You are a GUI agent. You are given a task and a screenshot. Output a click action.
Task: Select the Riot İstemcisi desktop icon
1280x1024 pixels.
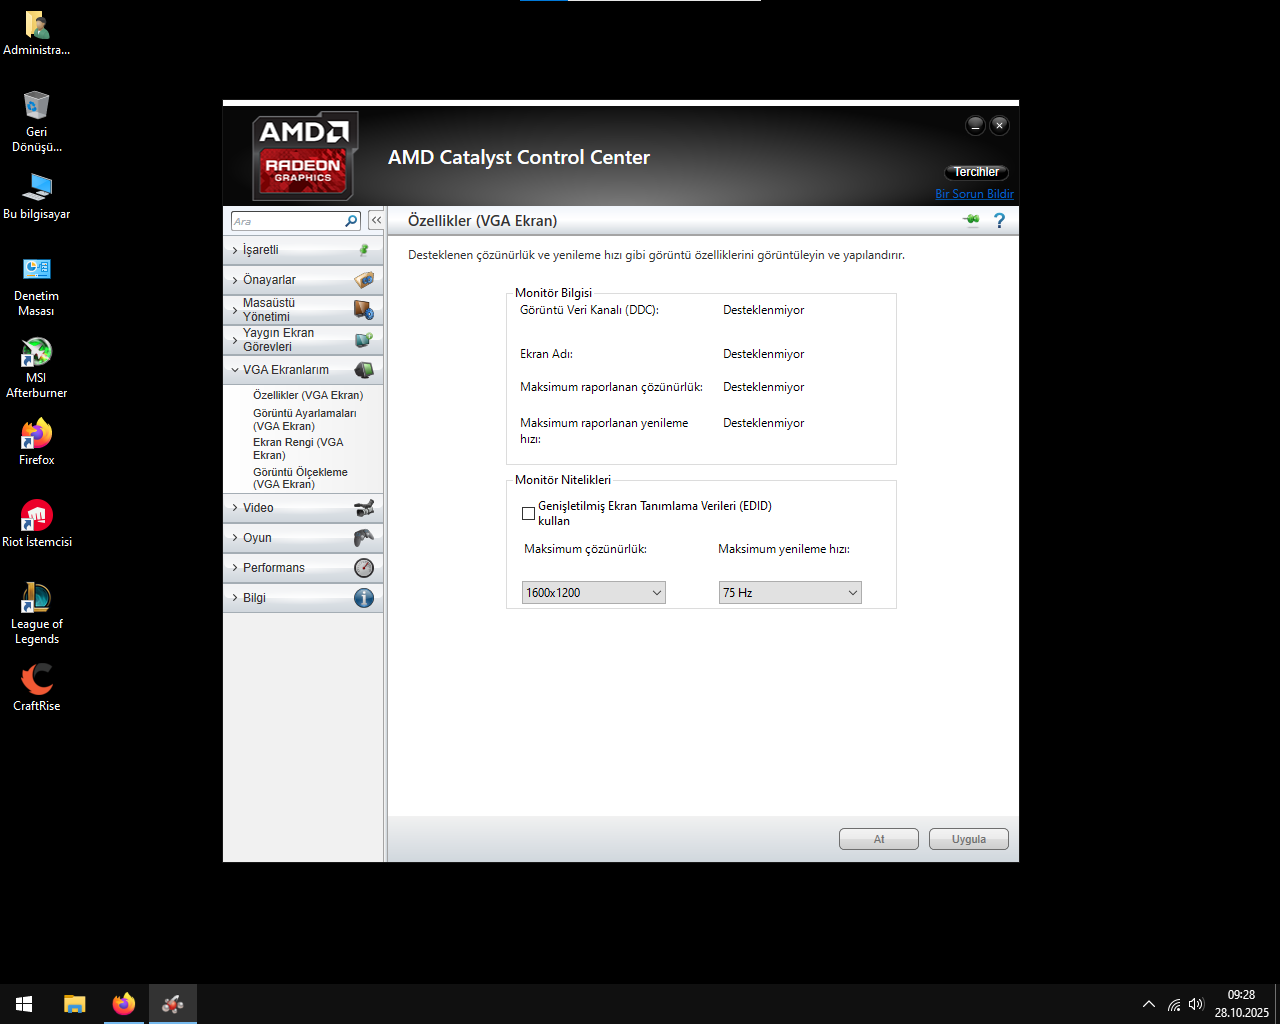pyautogui.click(x=36, y=524)
